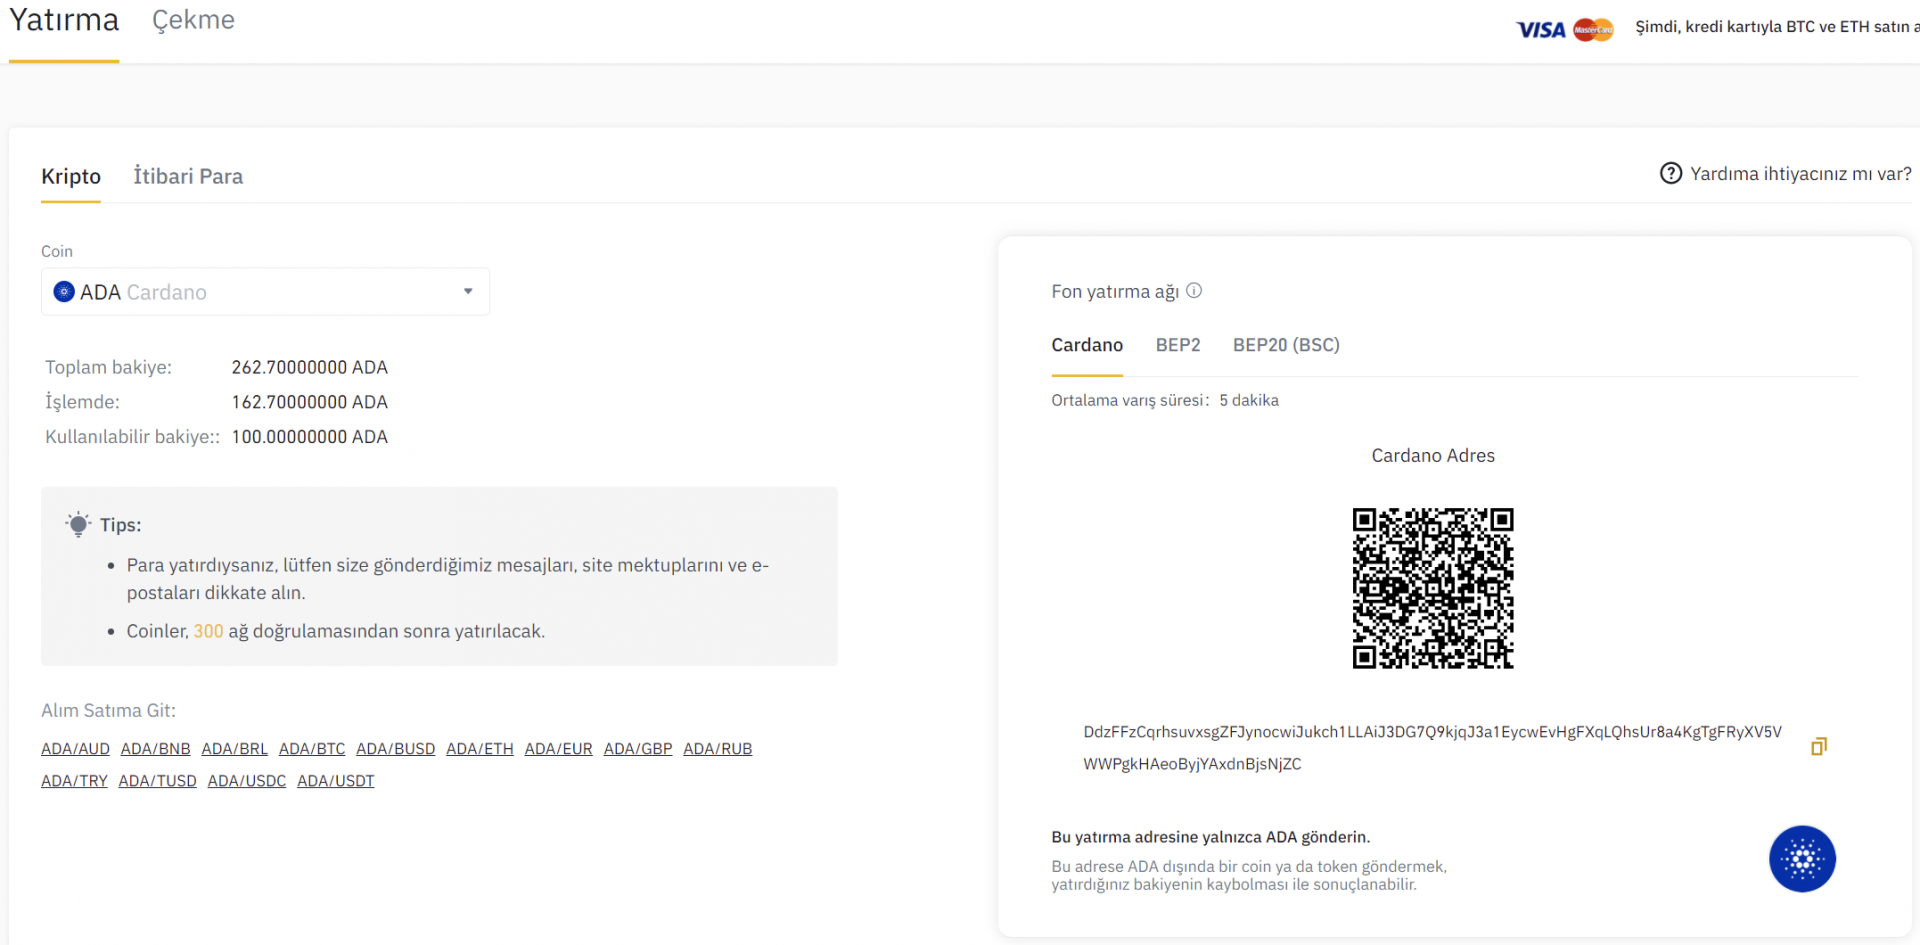The height and width of the screenshot is (945, 1920).
Task: Go to the ADA/GBP trading pair
Action: (638, 749)
